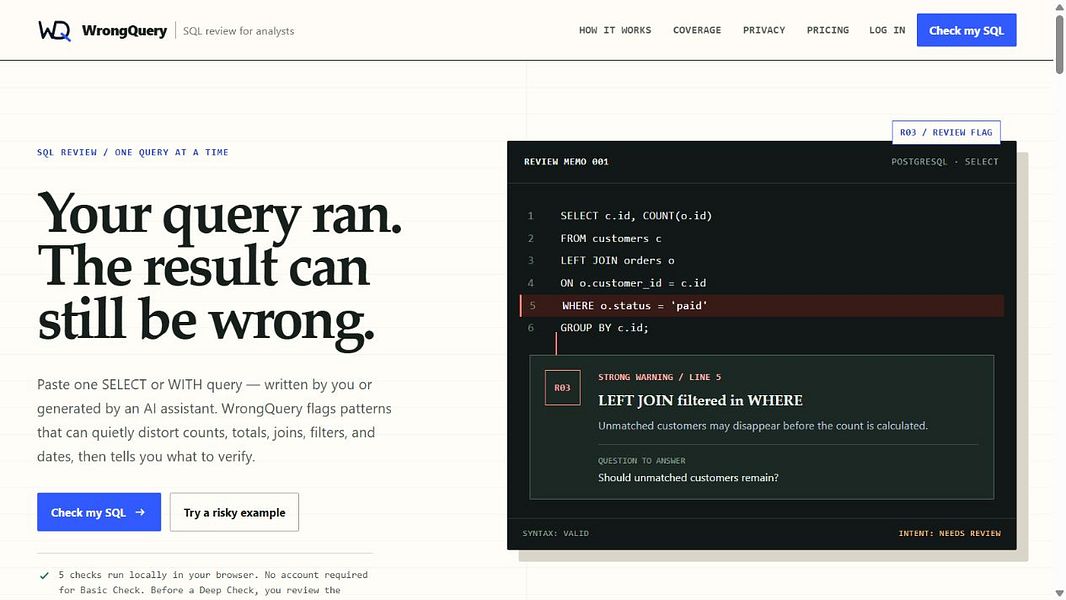Click the R03 / Review Flag badge
The width and height of the screenshot is (1066, 600).
point(946,132)
